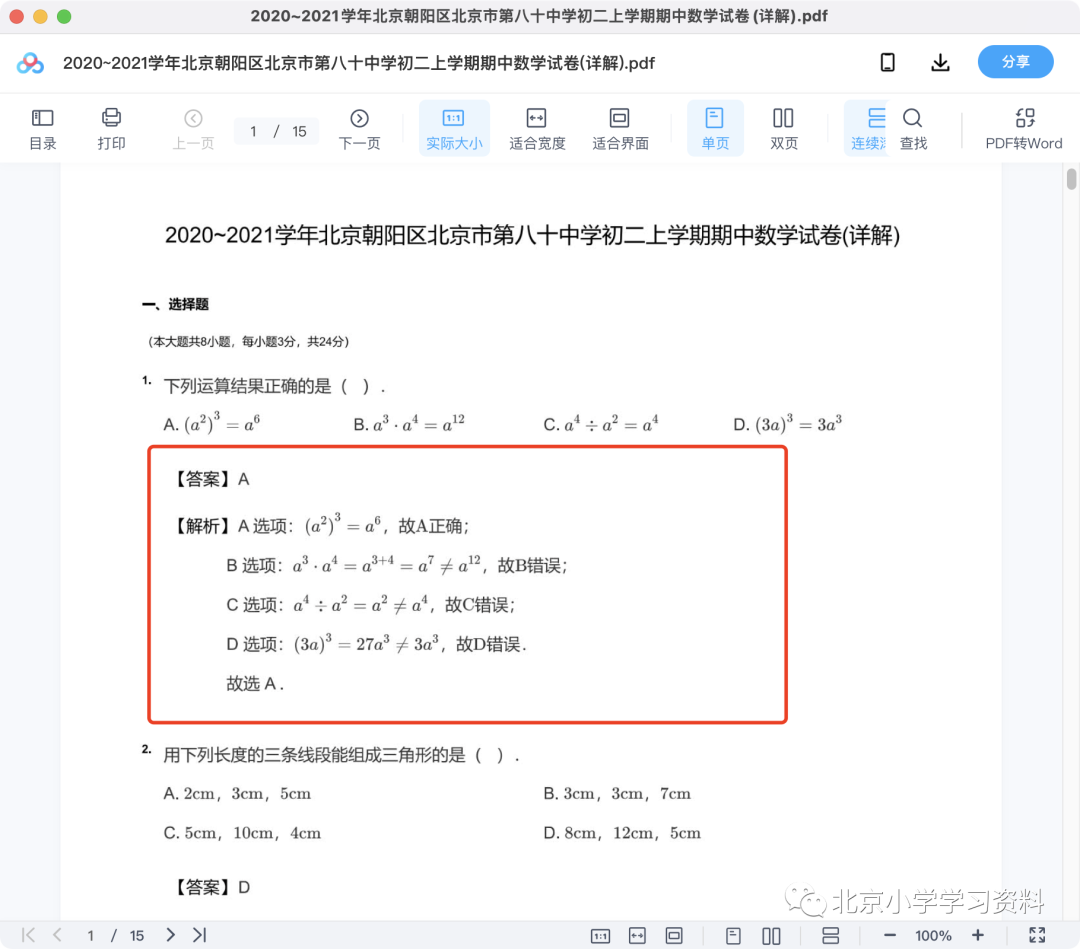
Task: Click the macOS yellow minimize window button
Action: [41, 17]
